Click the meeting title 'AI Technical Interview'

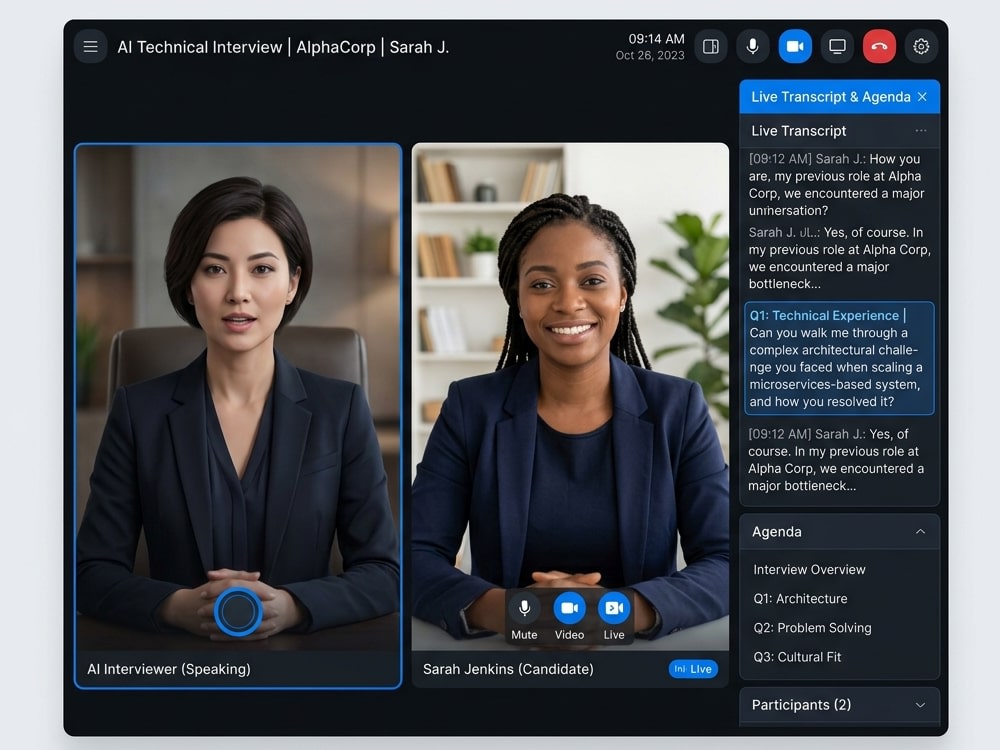click(x=200, y=47)
